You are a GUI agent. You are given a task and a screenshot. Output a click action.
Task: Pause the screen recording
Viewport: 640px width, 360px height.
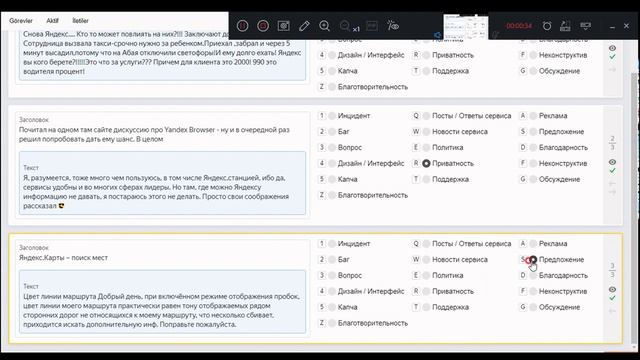pyautogui.click(x=242, y=26)
